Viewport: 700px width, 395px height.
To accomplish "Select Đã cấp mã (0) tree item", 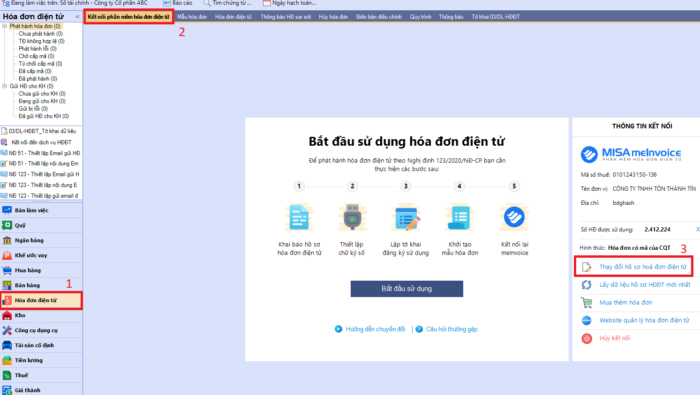I will tap(35, 71).
